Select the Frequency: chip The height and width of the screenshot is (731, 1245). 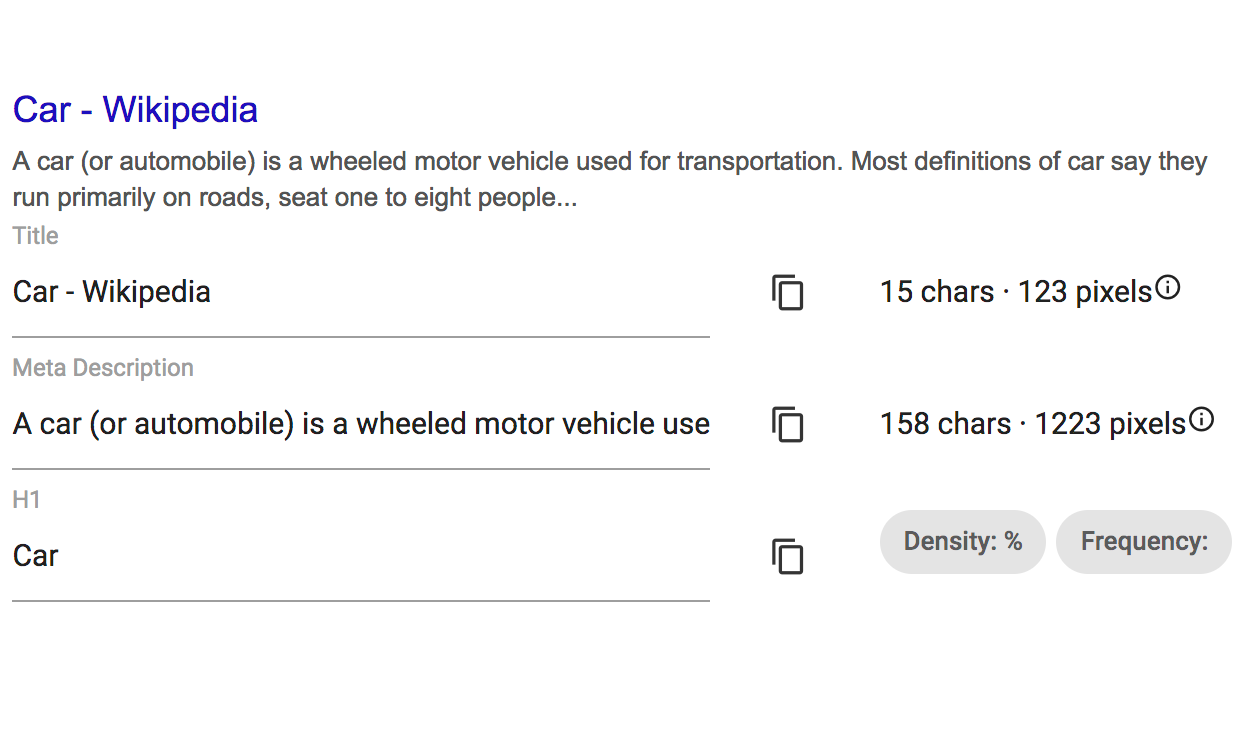(x=1144, y=542)
